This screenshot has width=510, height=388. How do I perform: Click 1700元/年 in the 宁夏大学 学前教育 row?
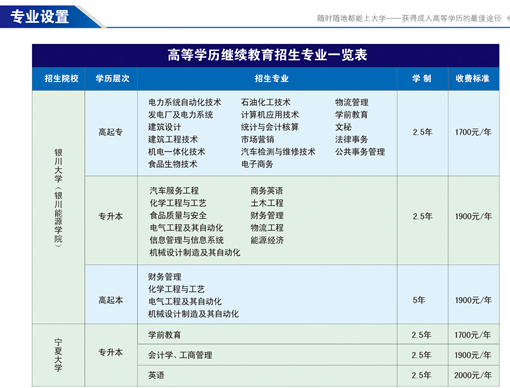pyautogui.click(x=473, y=335)
